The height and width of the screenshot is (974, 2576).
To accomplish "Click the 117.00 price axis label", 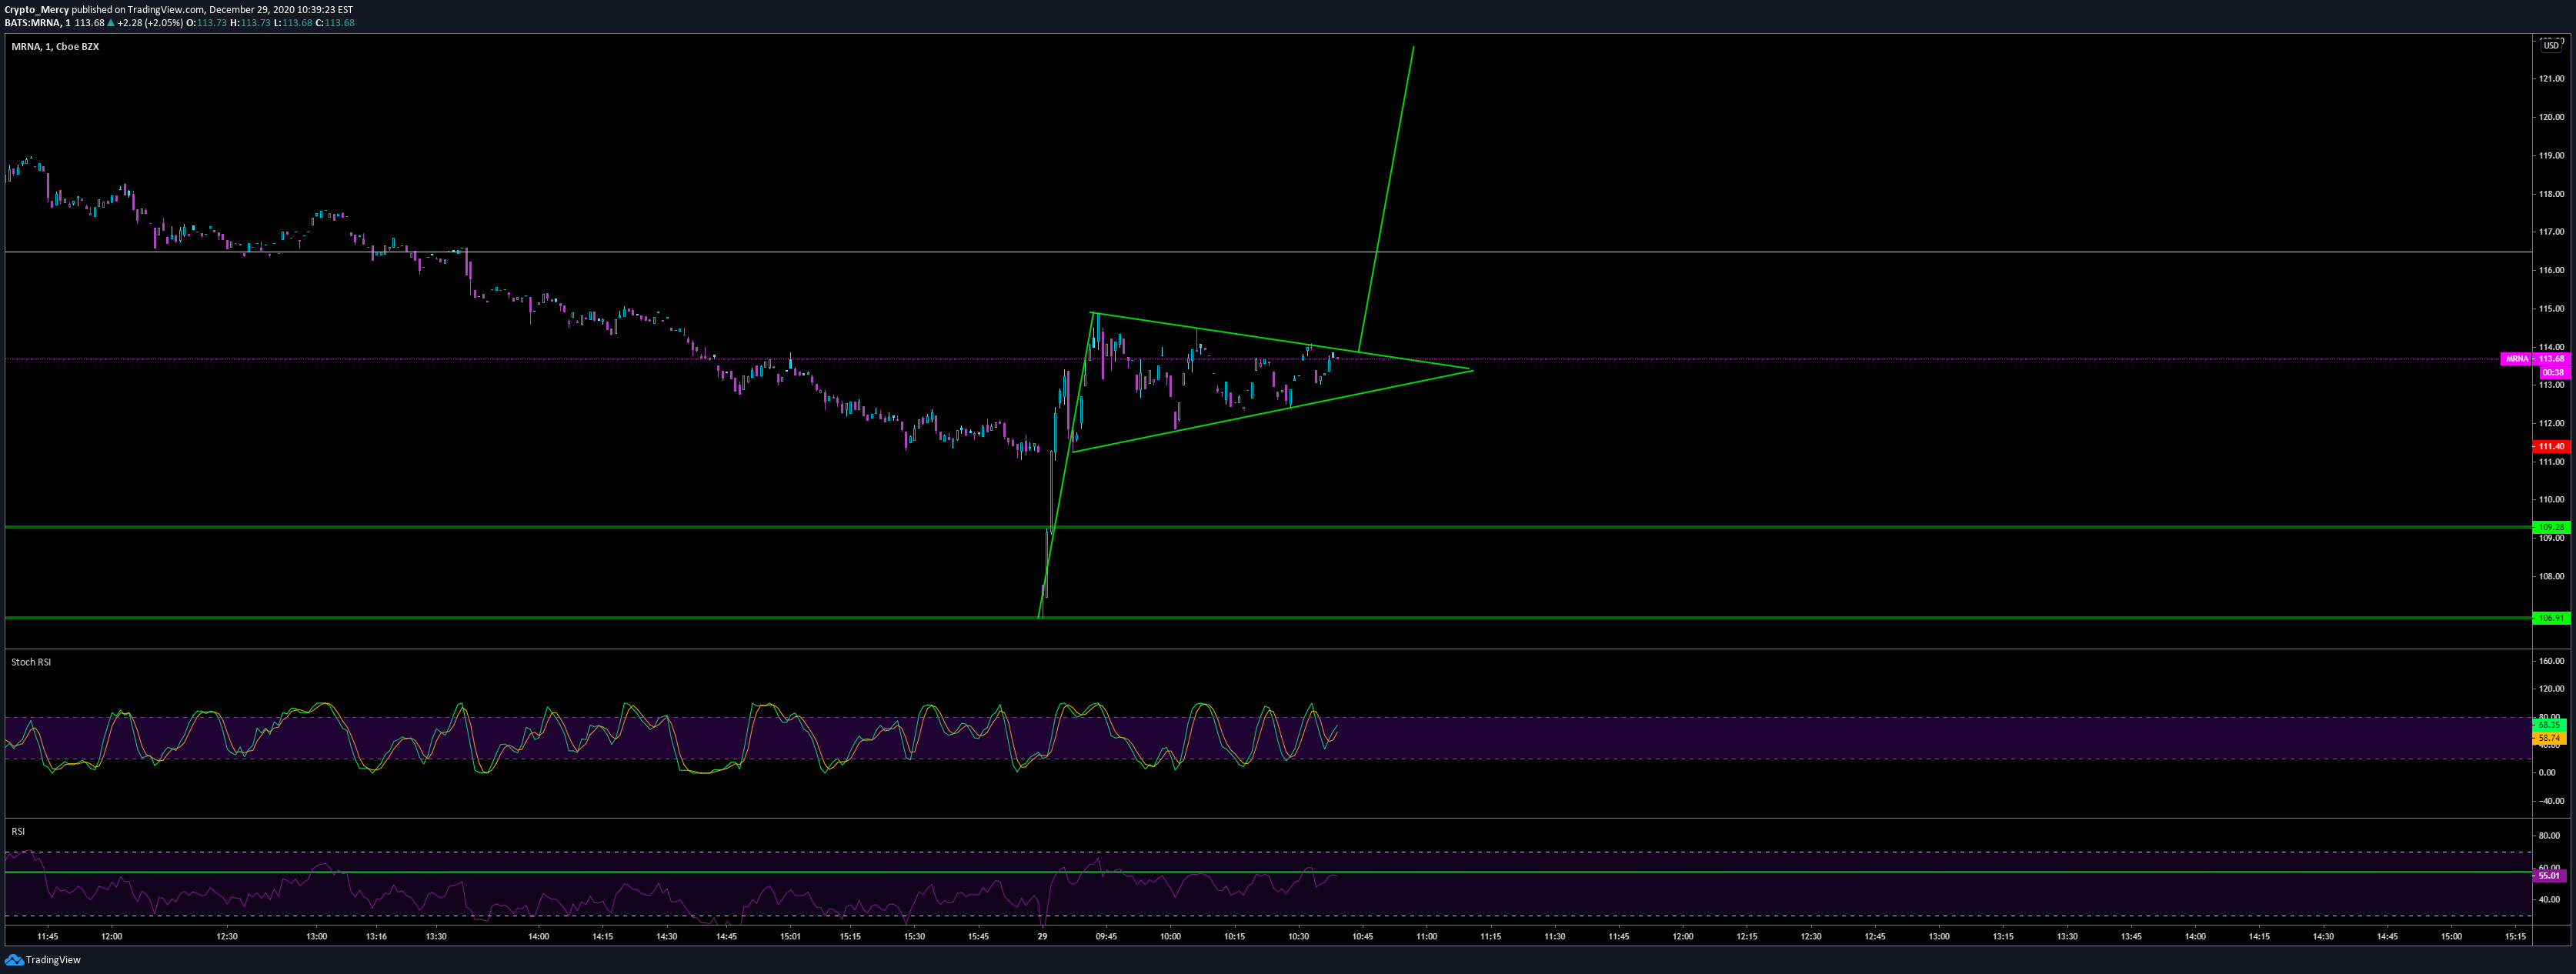I will [x=2551, y=232].
